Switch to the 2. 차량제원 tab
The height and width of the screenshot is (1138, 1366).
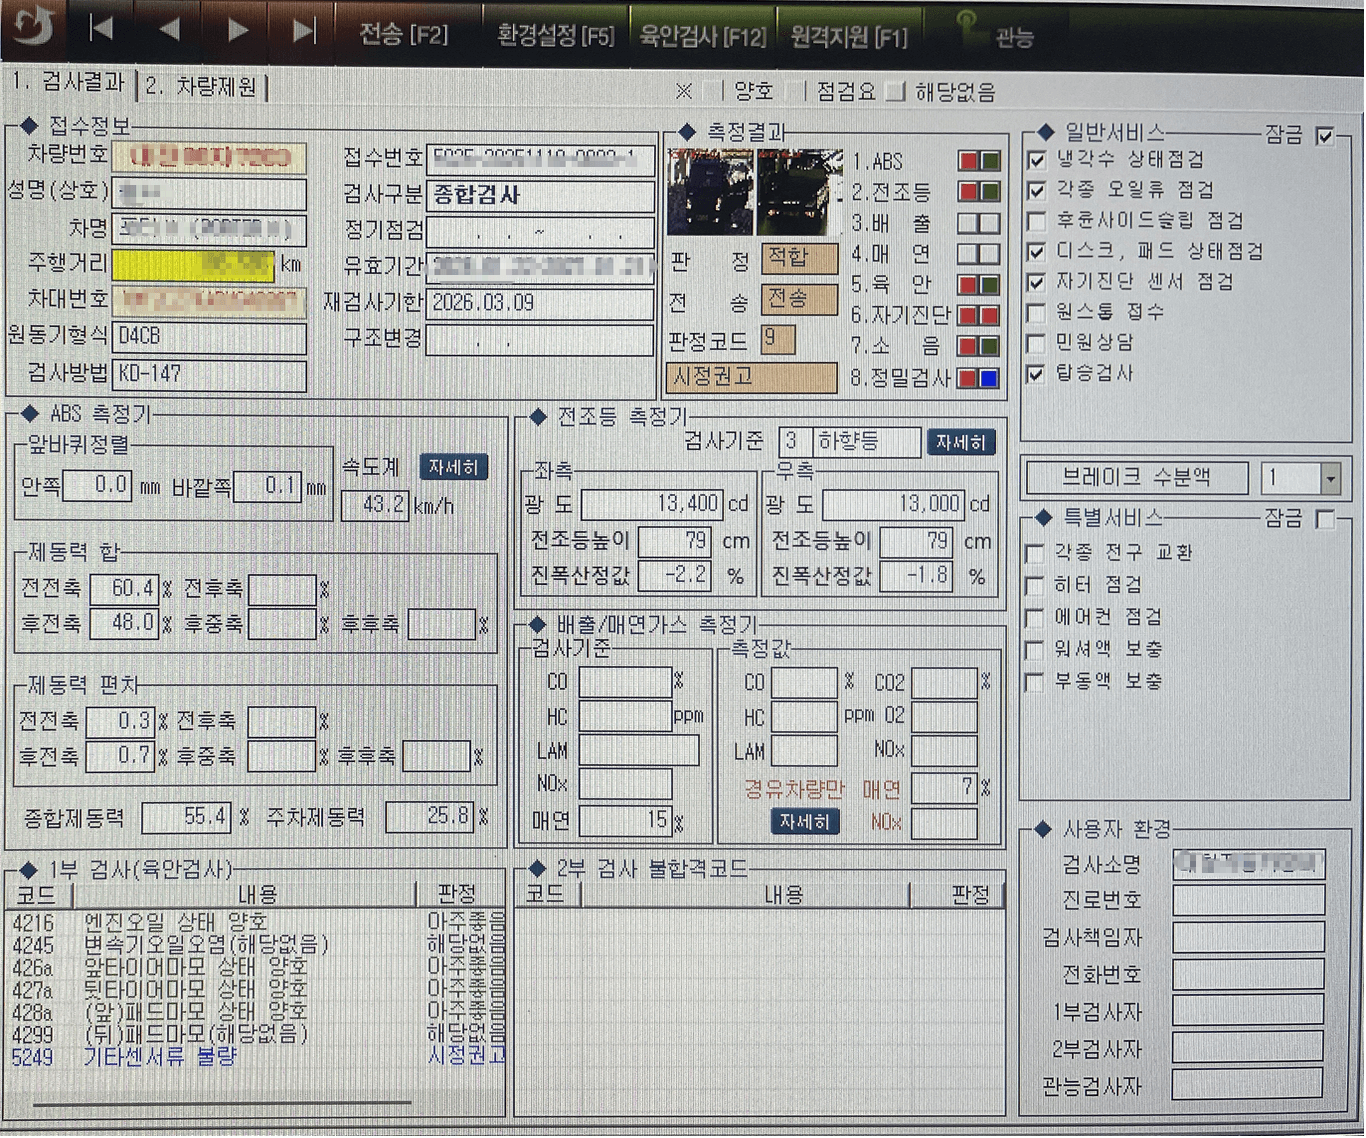[202, 87]
